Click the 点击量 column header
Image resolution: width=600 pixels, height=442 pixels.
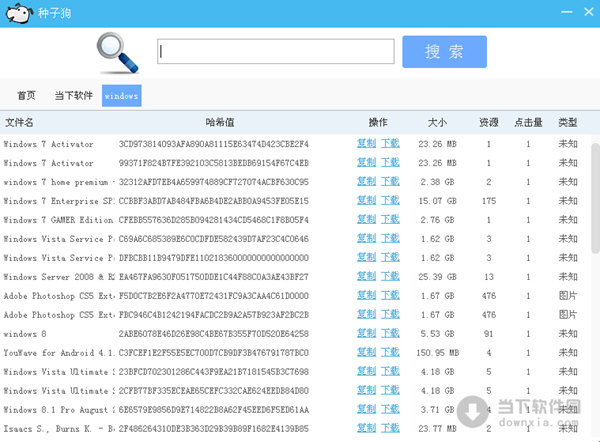pos(528,122)
